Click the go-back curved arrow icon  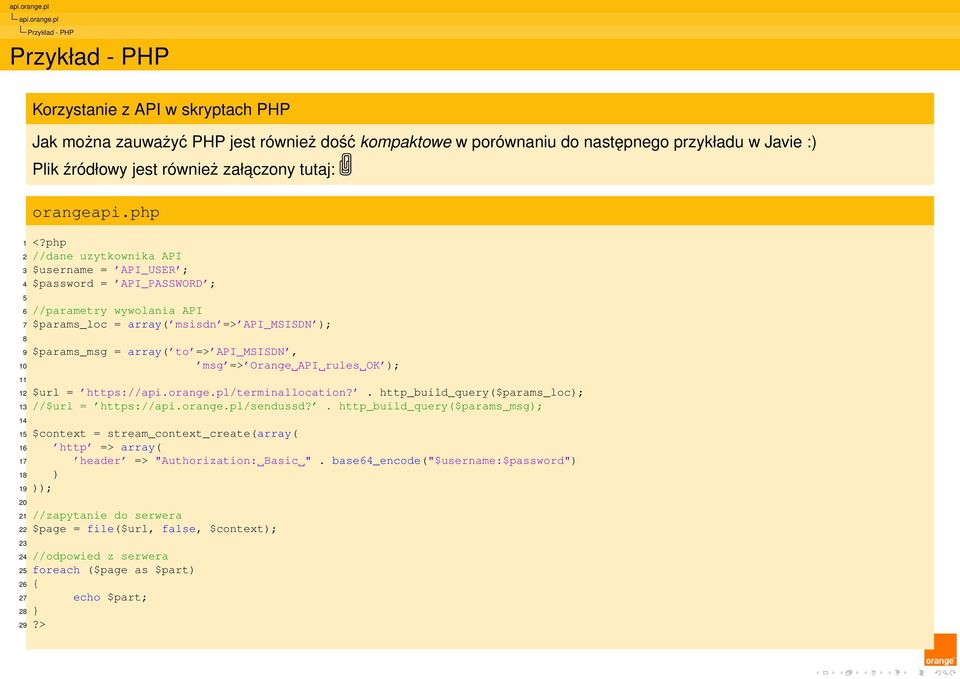click(x=938, y=673)
